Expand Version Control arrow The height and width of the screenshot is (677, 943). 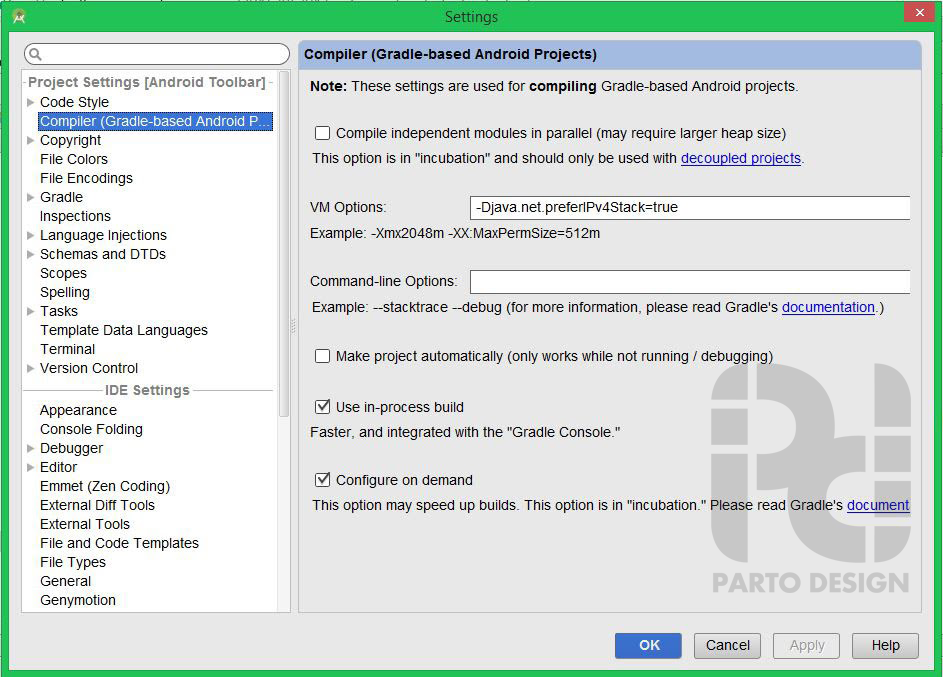31,368
